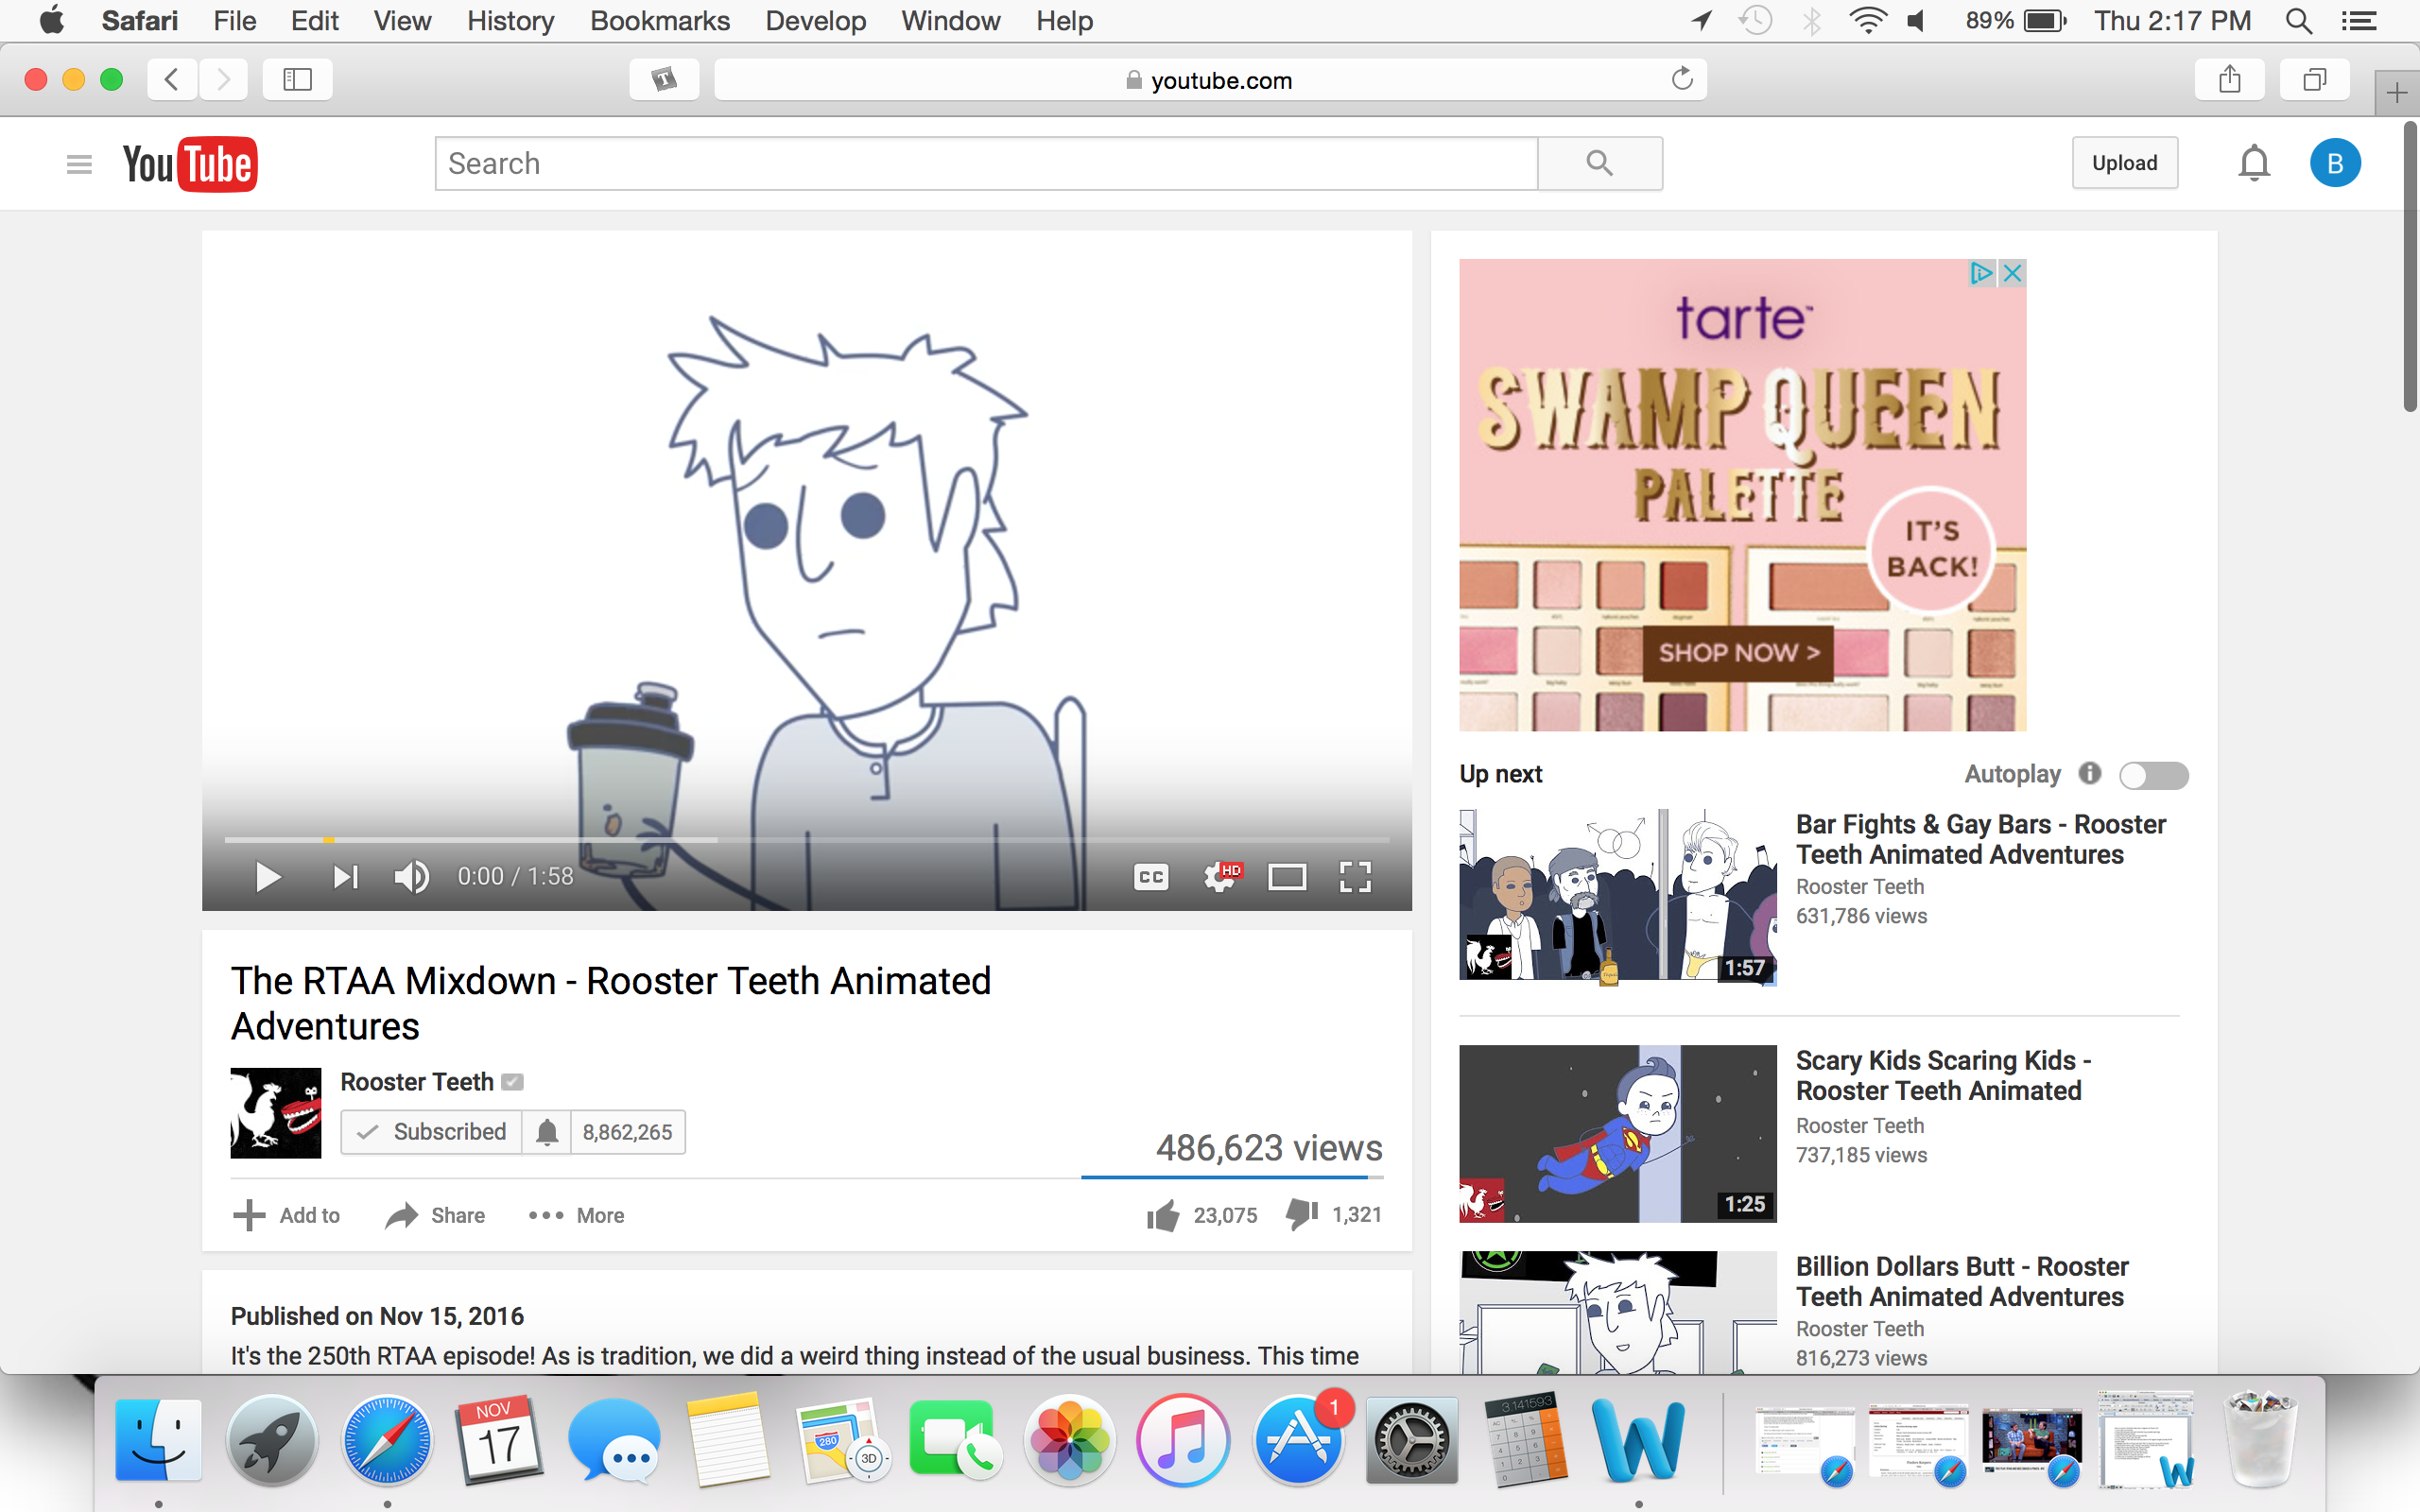Open Scary Kids Scaring Kids thumbnail
This screenshot has width=2420, height=1512.
click(1617, 1134)
